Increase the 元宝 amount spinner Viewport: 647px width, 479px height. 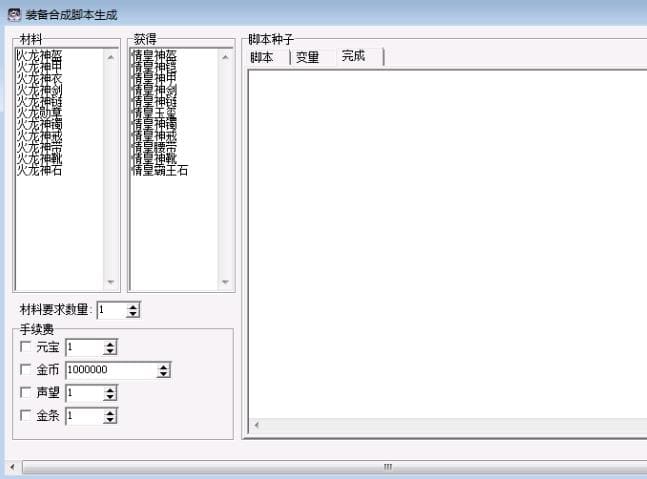tap(110, 344)
